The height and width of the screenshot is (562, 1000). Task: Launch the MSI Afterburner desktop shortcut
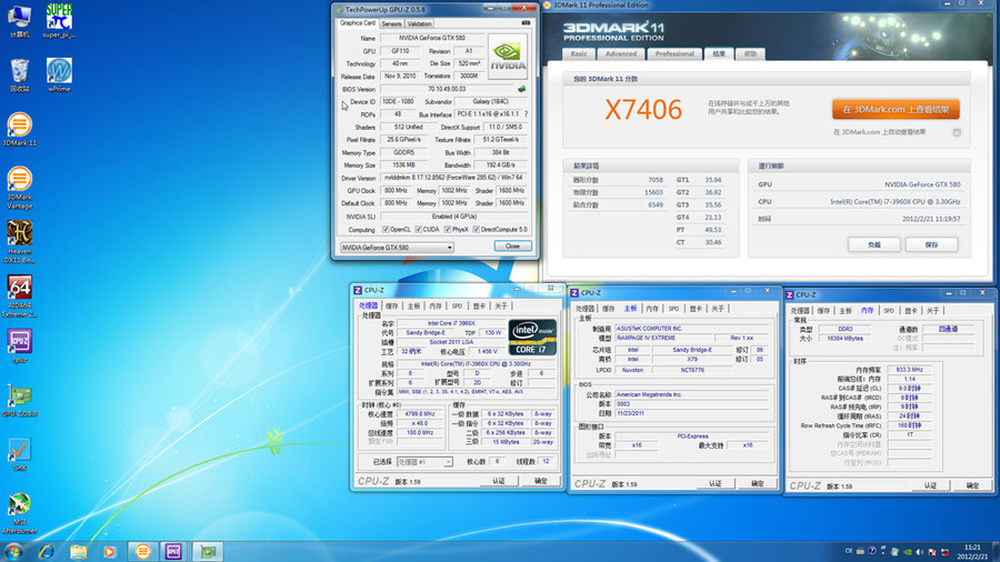(x=19, y=513)
